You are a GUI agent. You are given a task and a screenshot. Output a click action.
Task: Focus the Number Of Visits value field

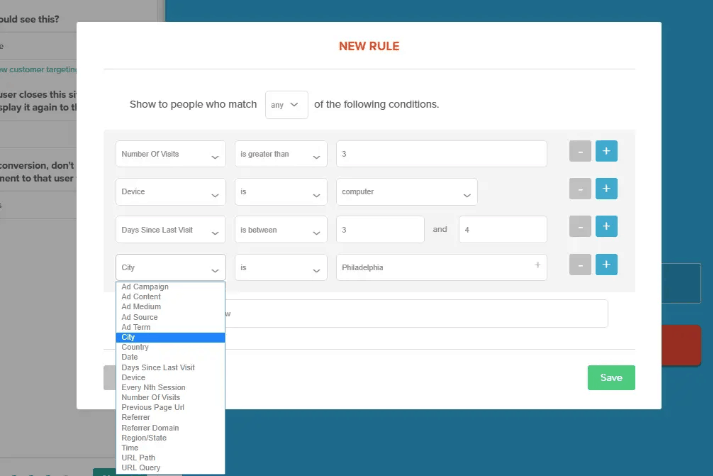tap(442, 154)
